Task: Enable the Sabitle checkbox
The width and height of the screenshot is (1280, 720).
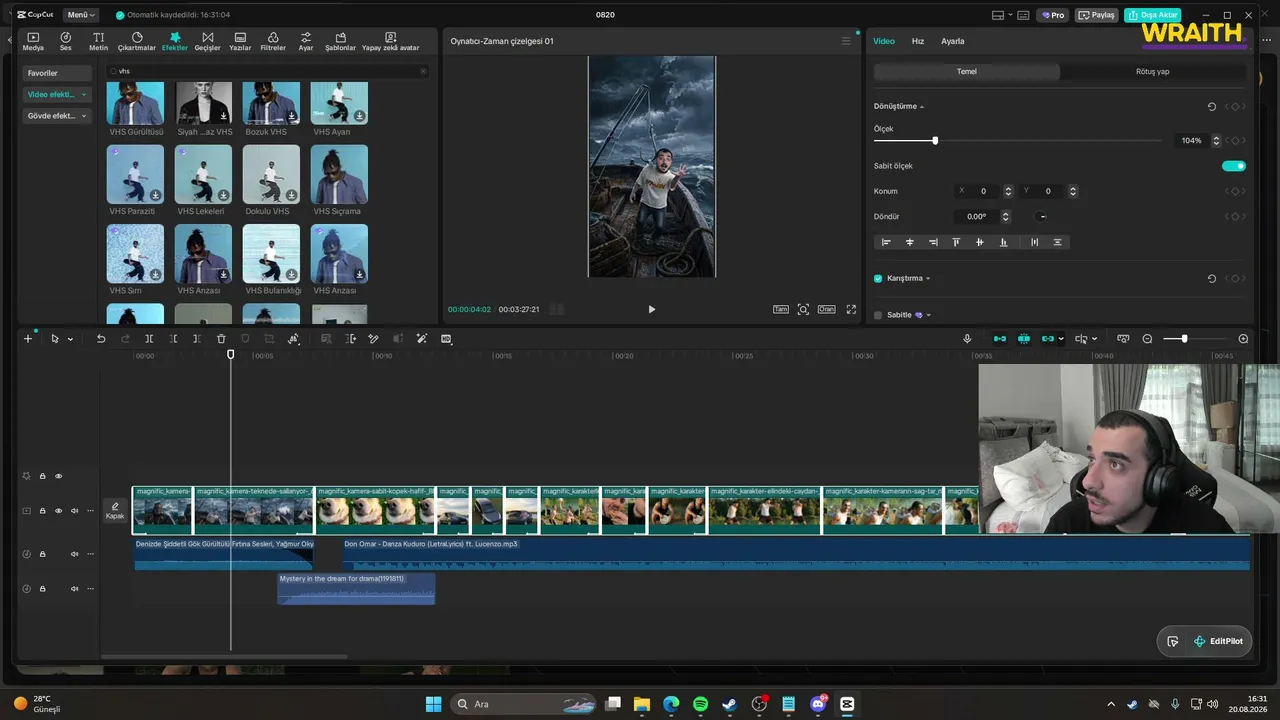Action: (x=878, y=315)
